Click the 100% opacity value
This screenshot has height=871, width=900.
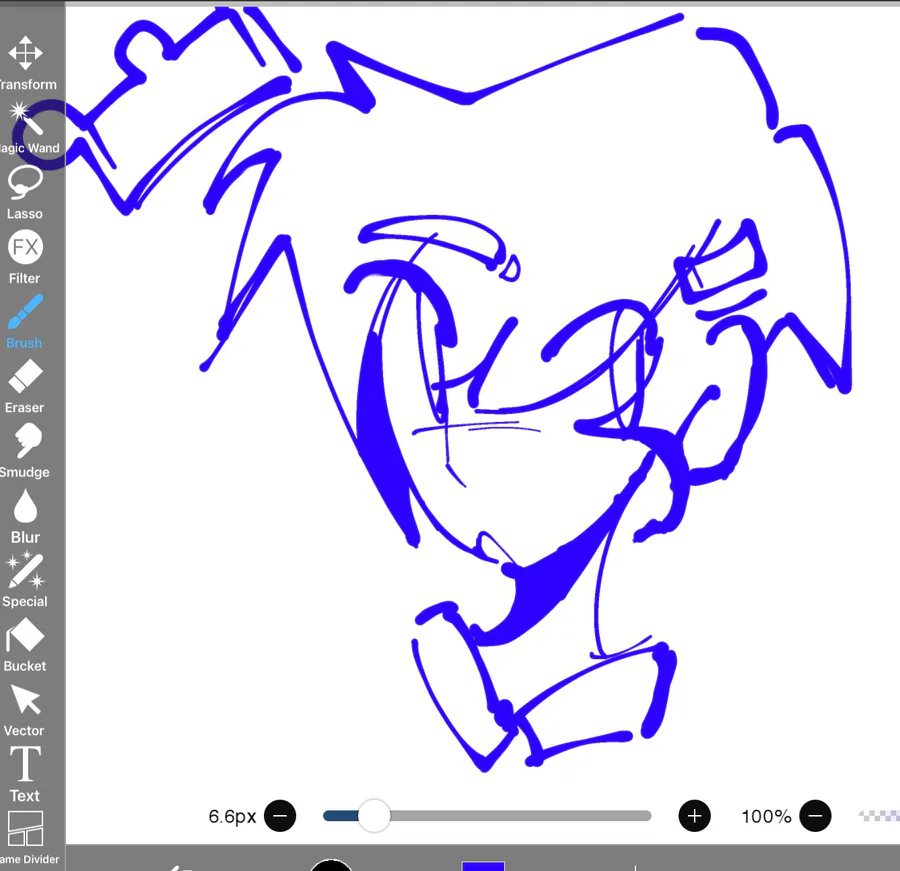coord(766,816)
